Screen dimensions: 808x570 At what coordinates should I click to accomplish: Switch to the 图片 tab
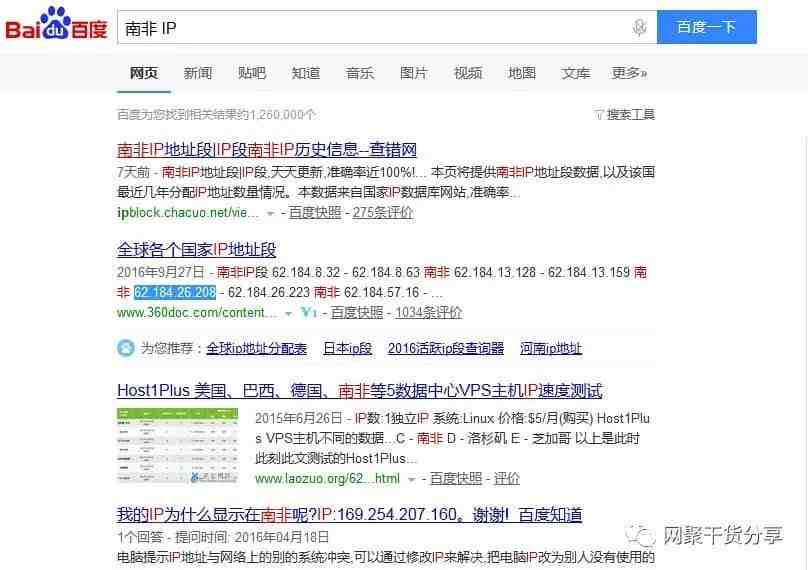point(414,73)
